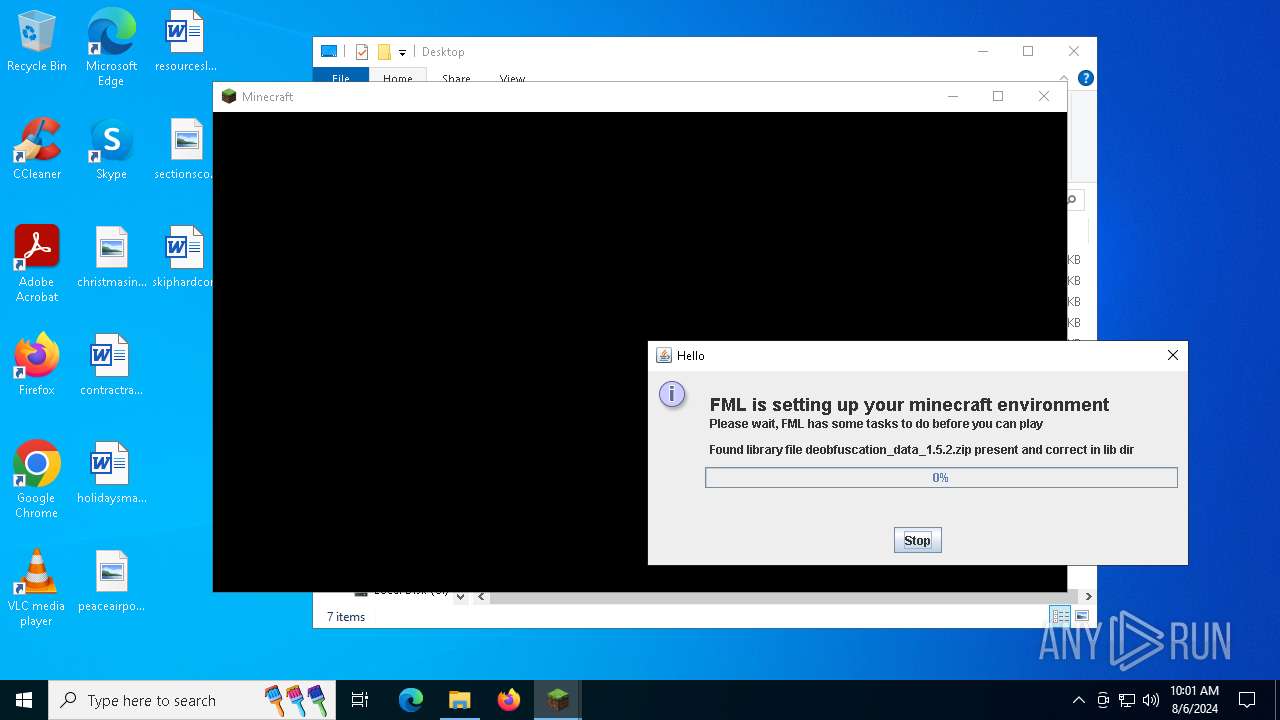The width and height of the screenshot is (1280, 720).
Task: Click the right arrow of Explorer's horizontal scrollbar
Action: coord(1088,597)
